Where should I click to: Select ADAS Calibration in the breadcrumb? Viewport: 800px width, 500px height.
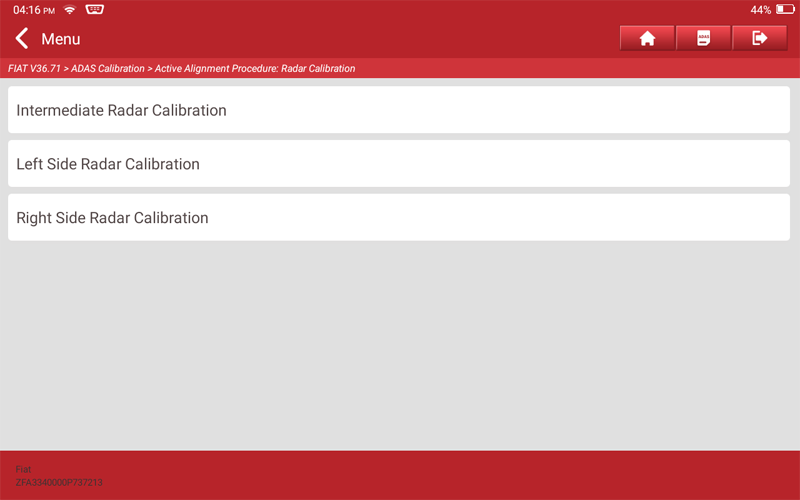pyautogui.click(x=108, y=69)
